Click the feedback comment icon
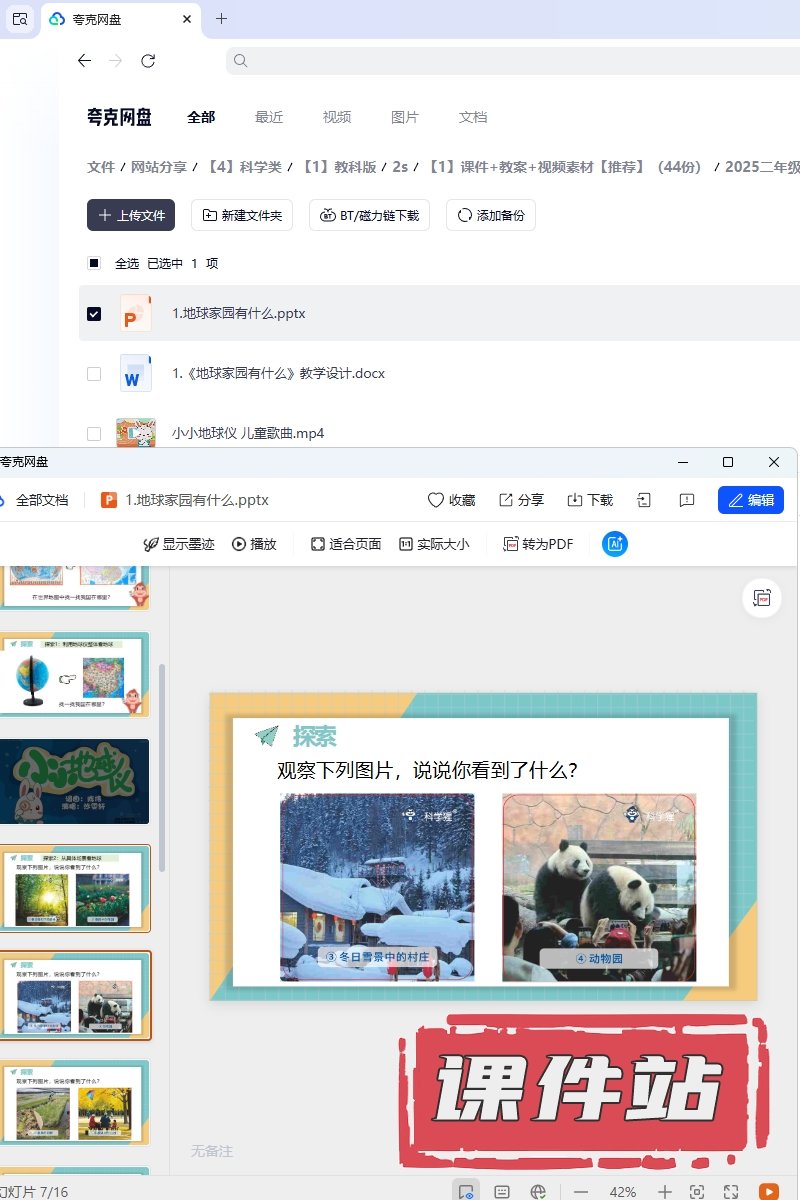The image size is (800, 1200). (x=686, y=500)
